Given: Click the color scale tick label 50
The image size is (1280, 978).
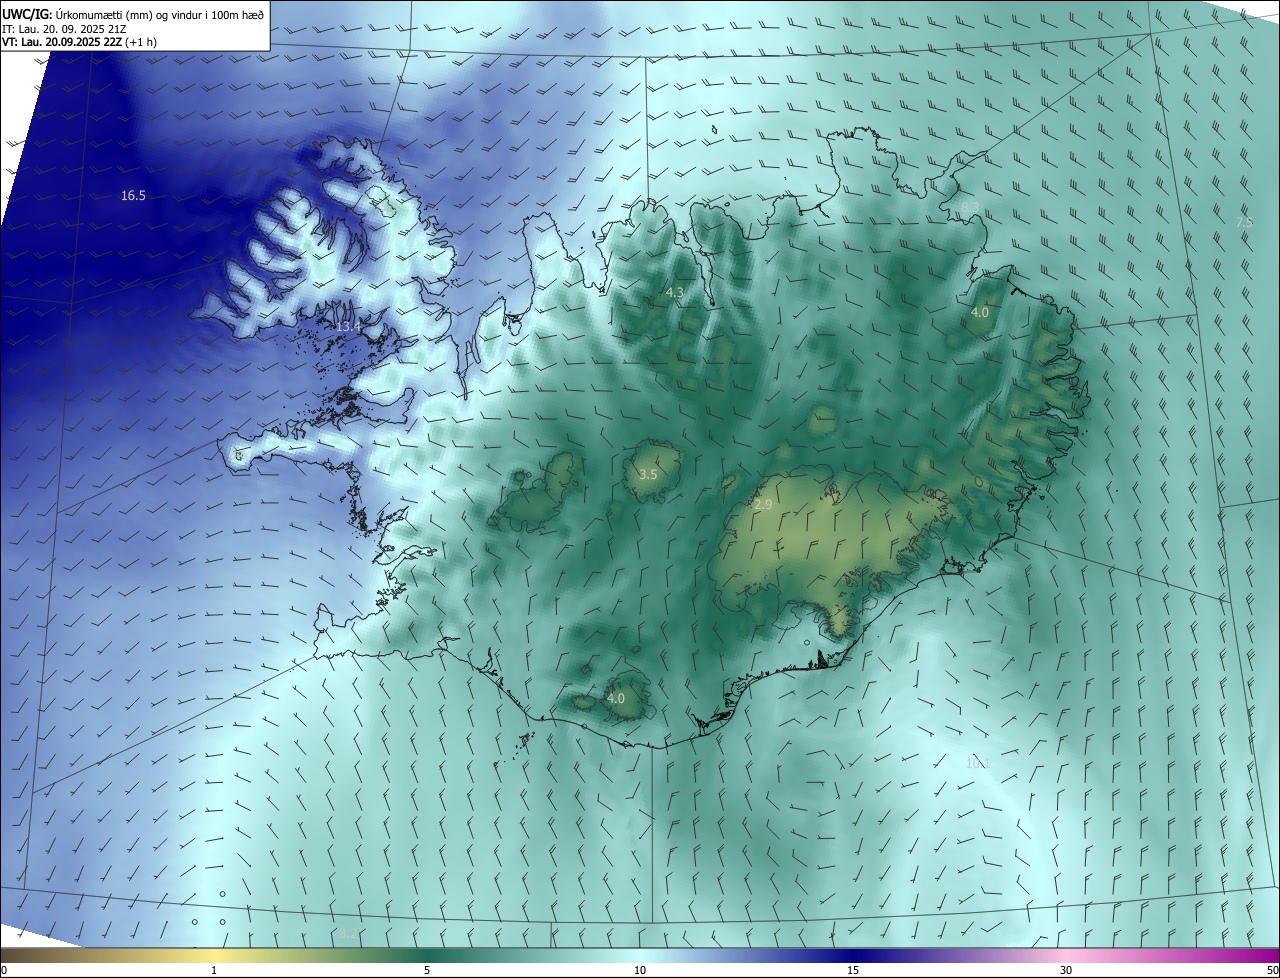Looking at the screenshot, I should (1272, 970).
